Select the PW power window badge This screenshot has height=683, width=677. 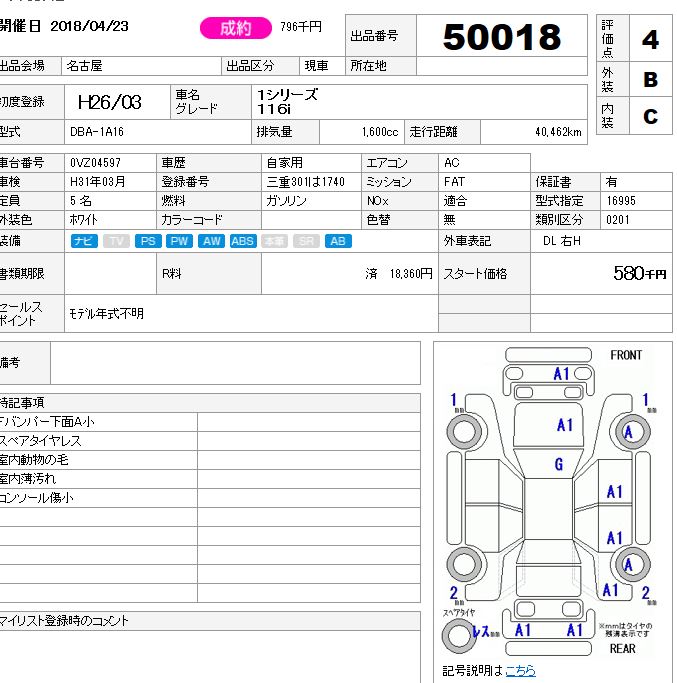click(x=179, y=241)
